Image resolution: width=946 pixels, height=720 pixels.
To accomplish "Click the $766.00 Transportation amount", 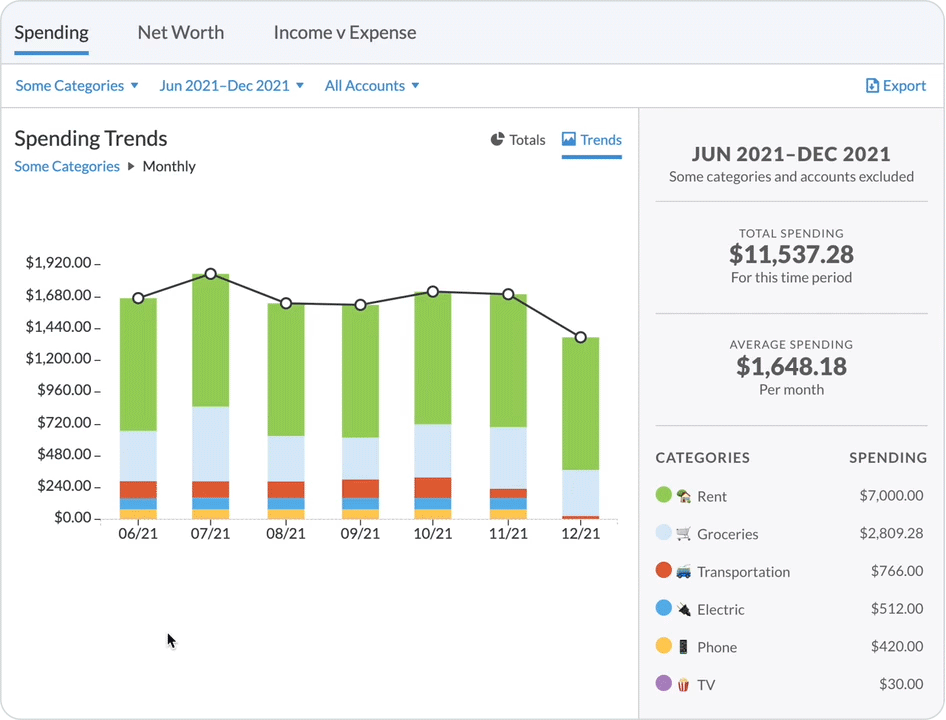I will tap(897, 571).
